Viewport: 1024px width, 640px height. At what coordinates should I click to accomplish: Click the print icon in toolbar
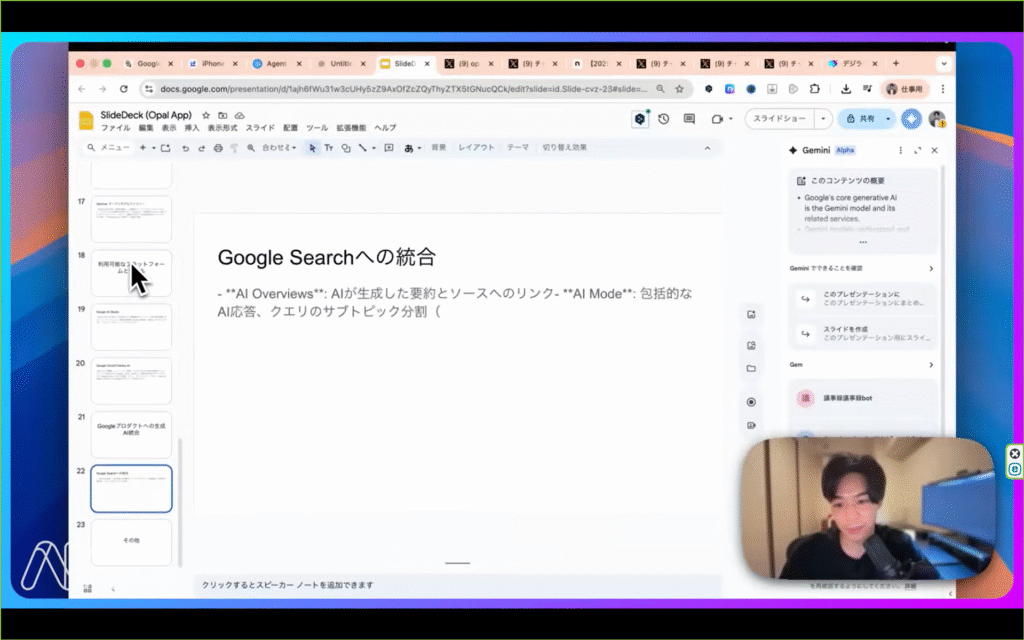219,148
